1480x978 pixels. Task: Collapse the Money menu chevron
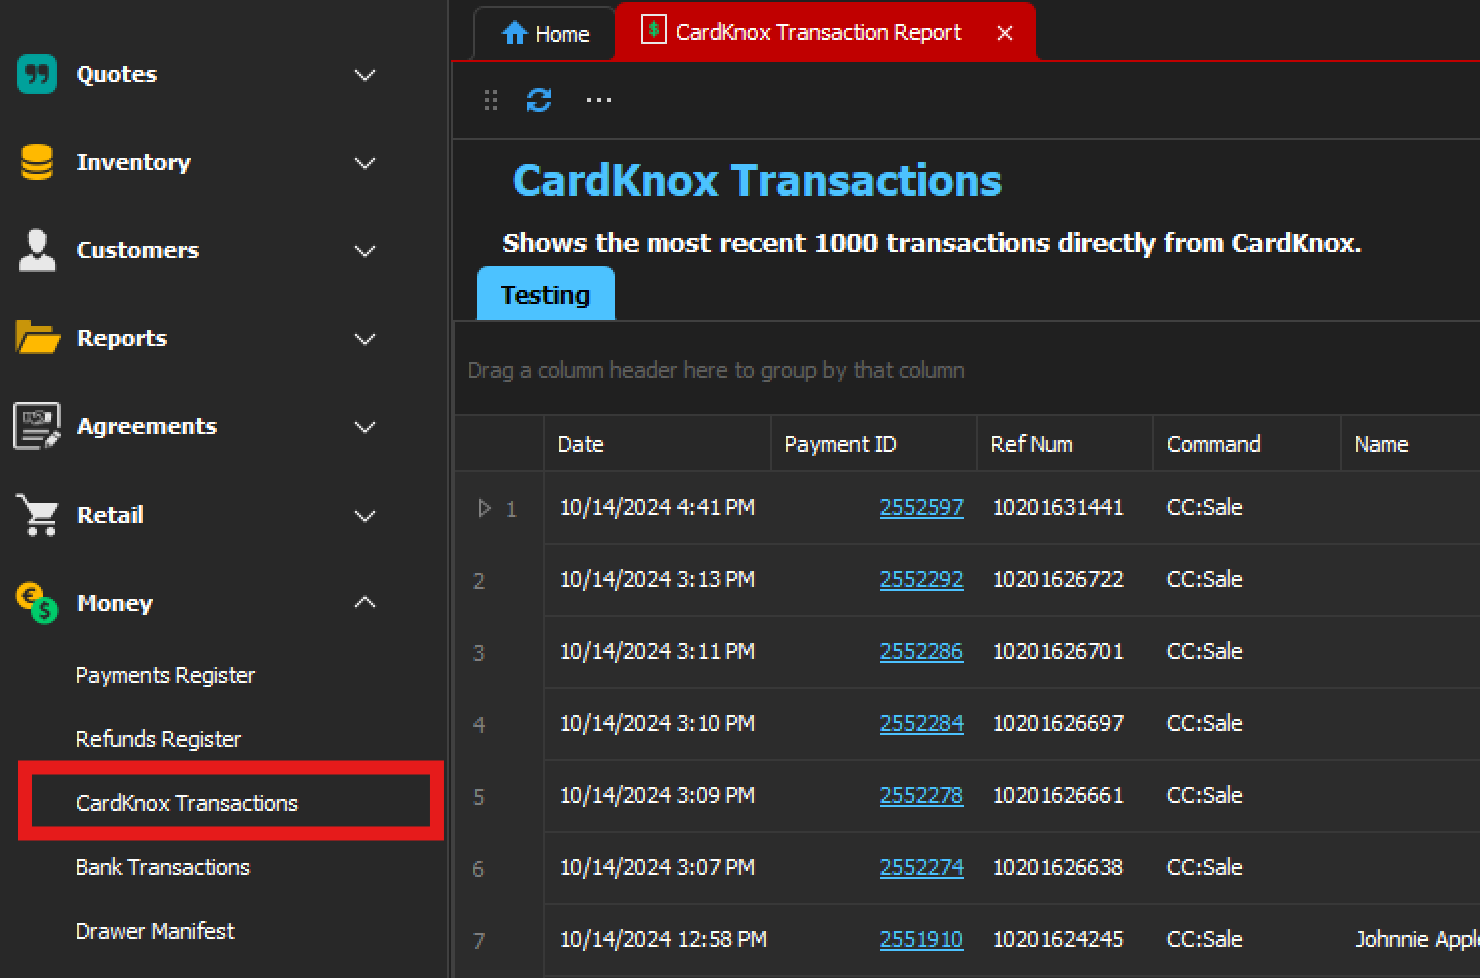click(x=365, y=602)
